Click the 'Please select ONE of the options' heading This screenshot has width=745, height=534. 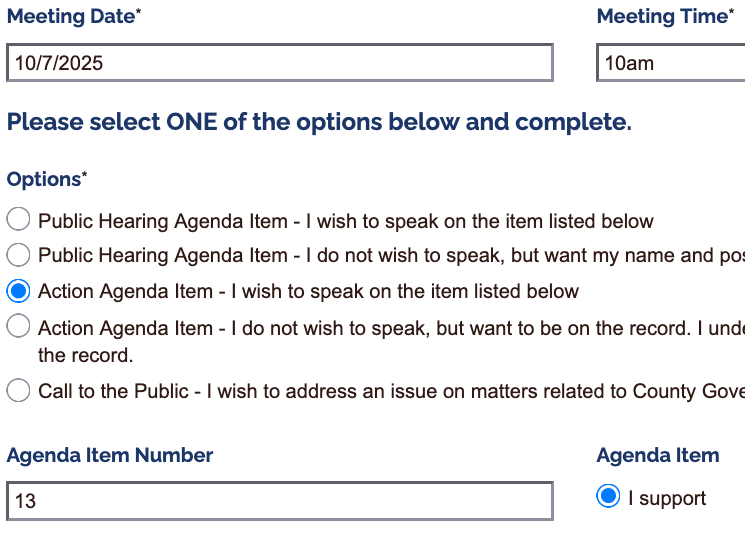click(x=319, y=123)
